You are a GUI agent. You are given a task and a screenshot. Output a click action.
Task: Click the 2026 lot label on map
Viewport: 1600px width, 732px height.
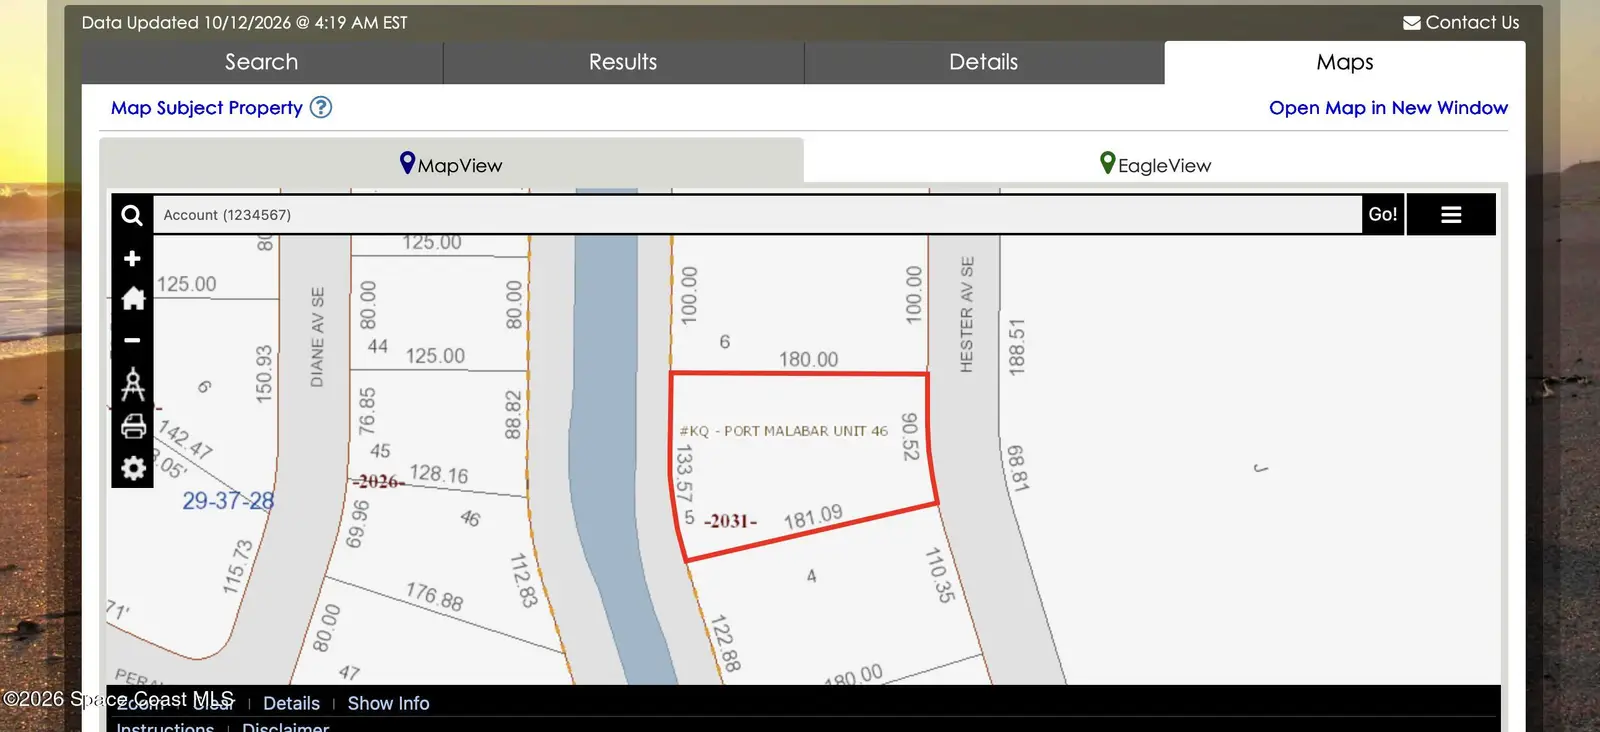click(x=378, y=482)
